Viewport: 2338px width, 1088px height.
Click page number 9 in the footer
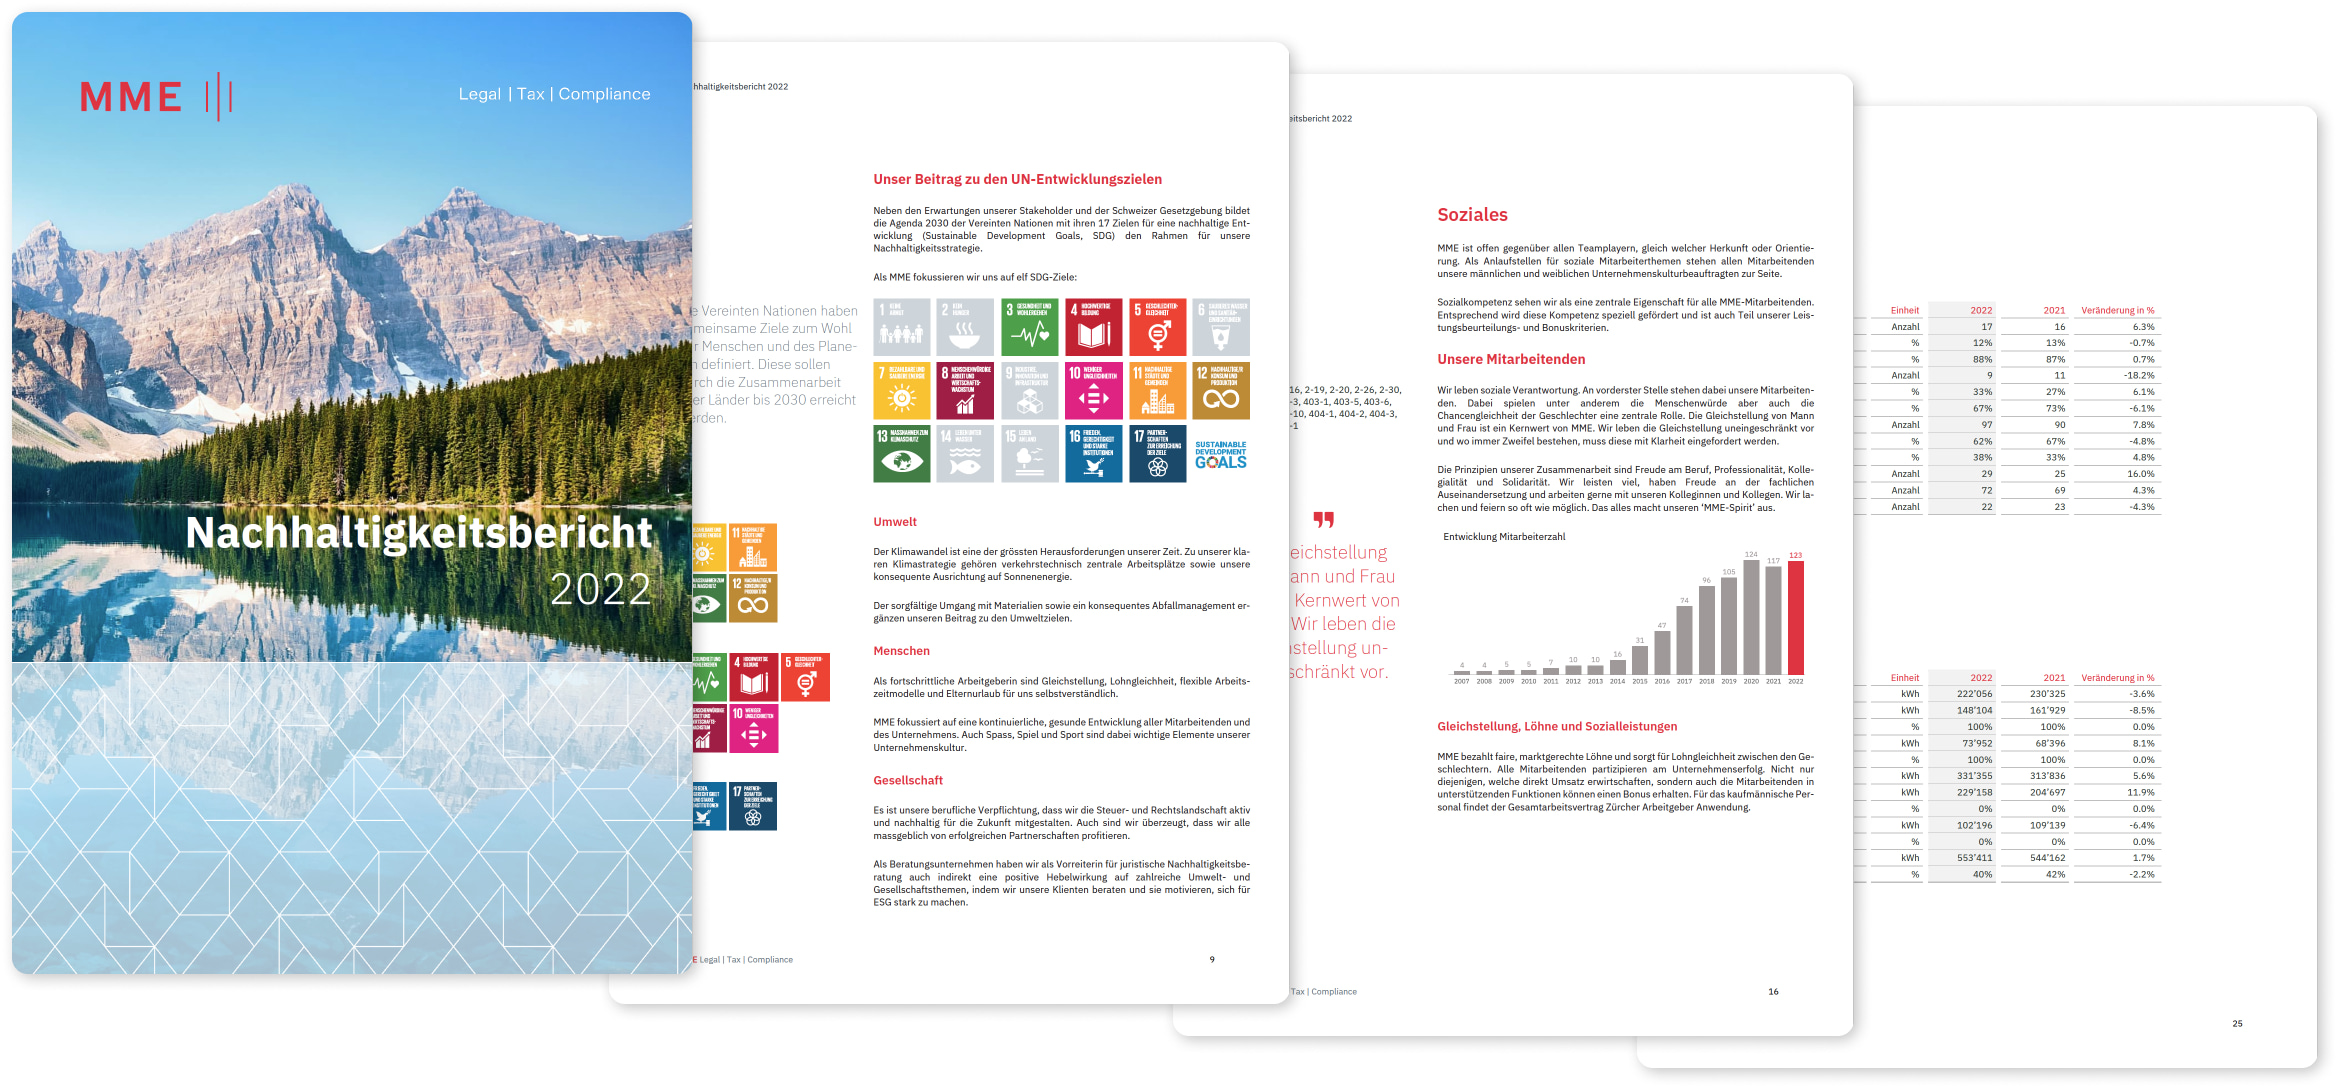tap(1212, 960)
